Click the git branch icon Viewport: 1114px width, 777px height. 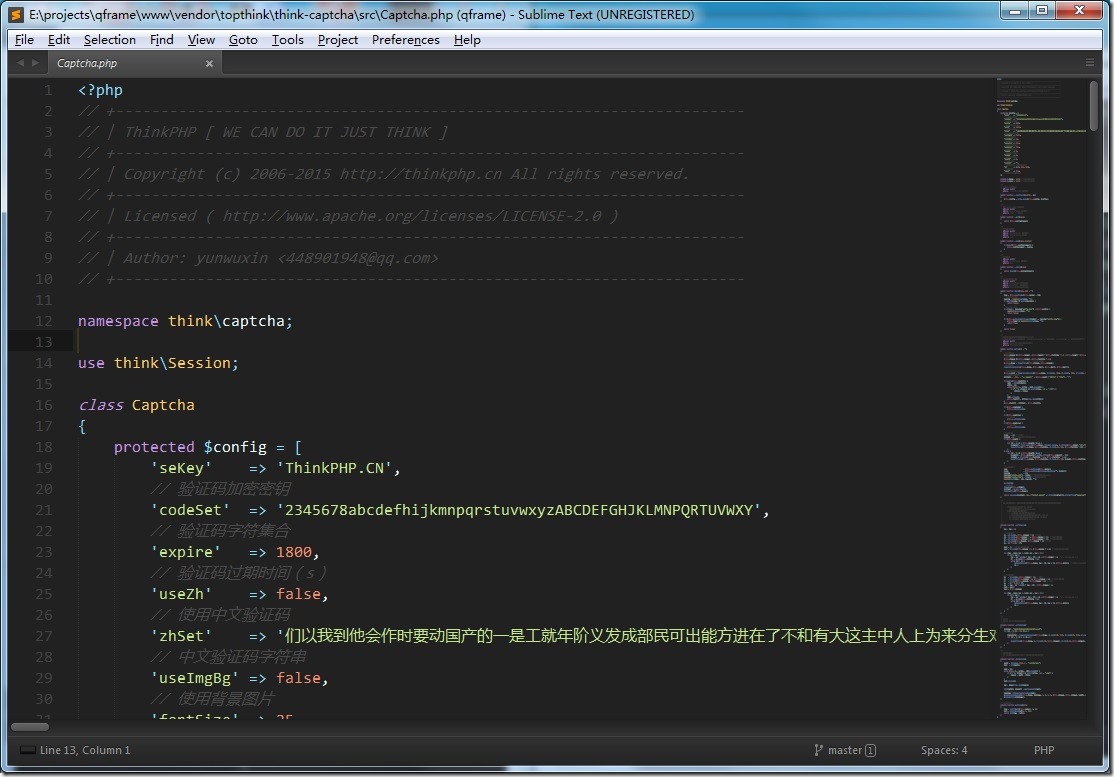coord(818,750)
